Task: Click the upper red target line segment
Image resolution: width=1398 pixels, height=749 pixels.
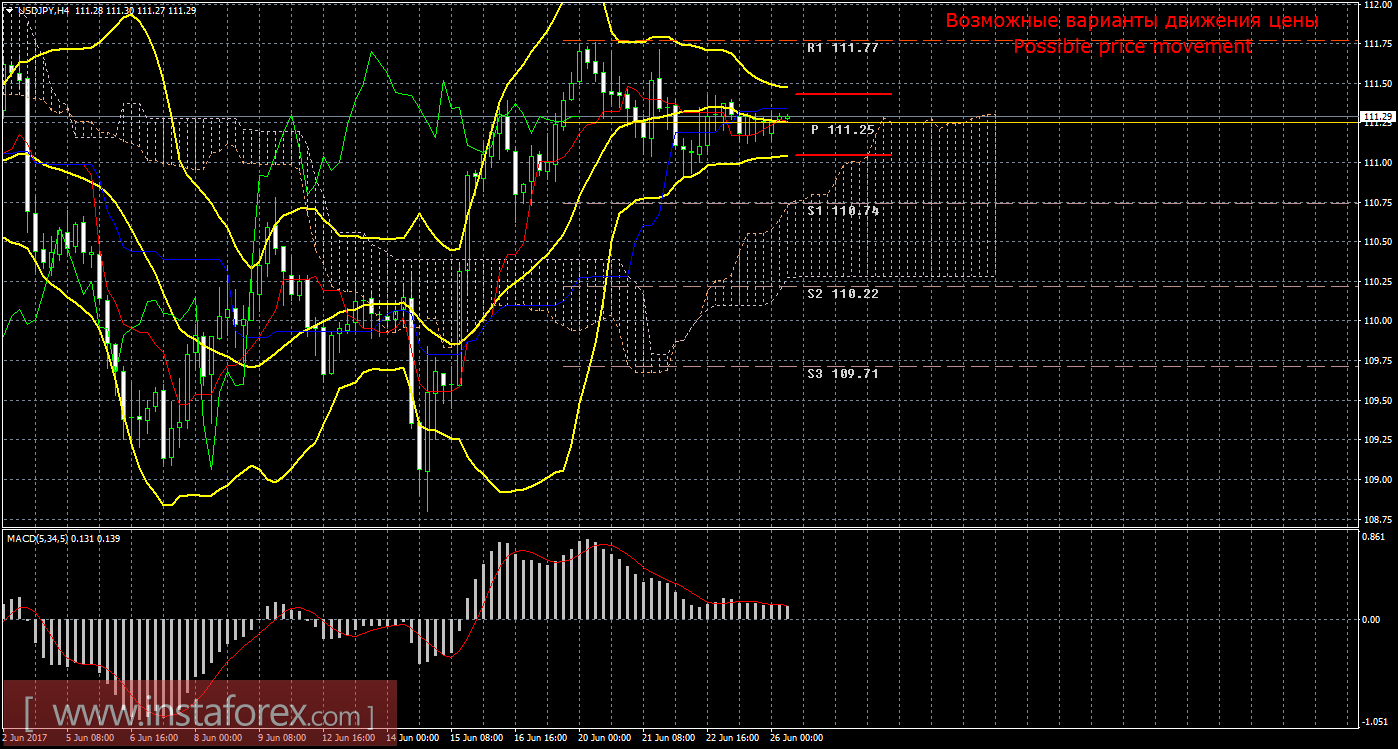Action: coord(843,94)
